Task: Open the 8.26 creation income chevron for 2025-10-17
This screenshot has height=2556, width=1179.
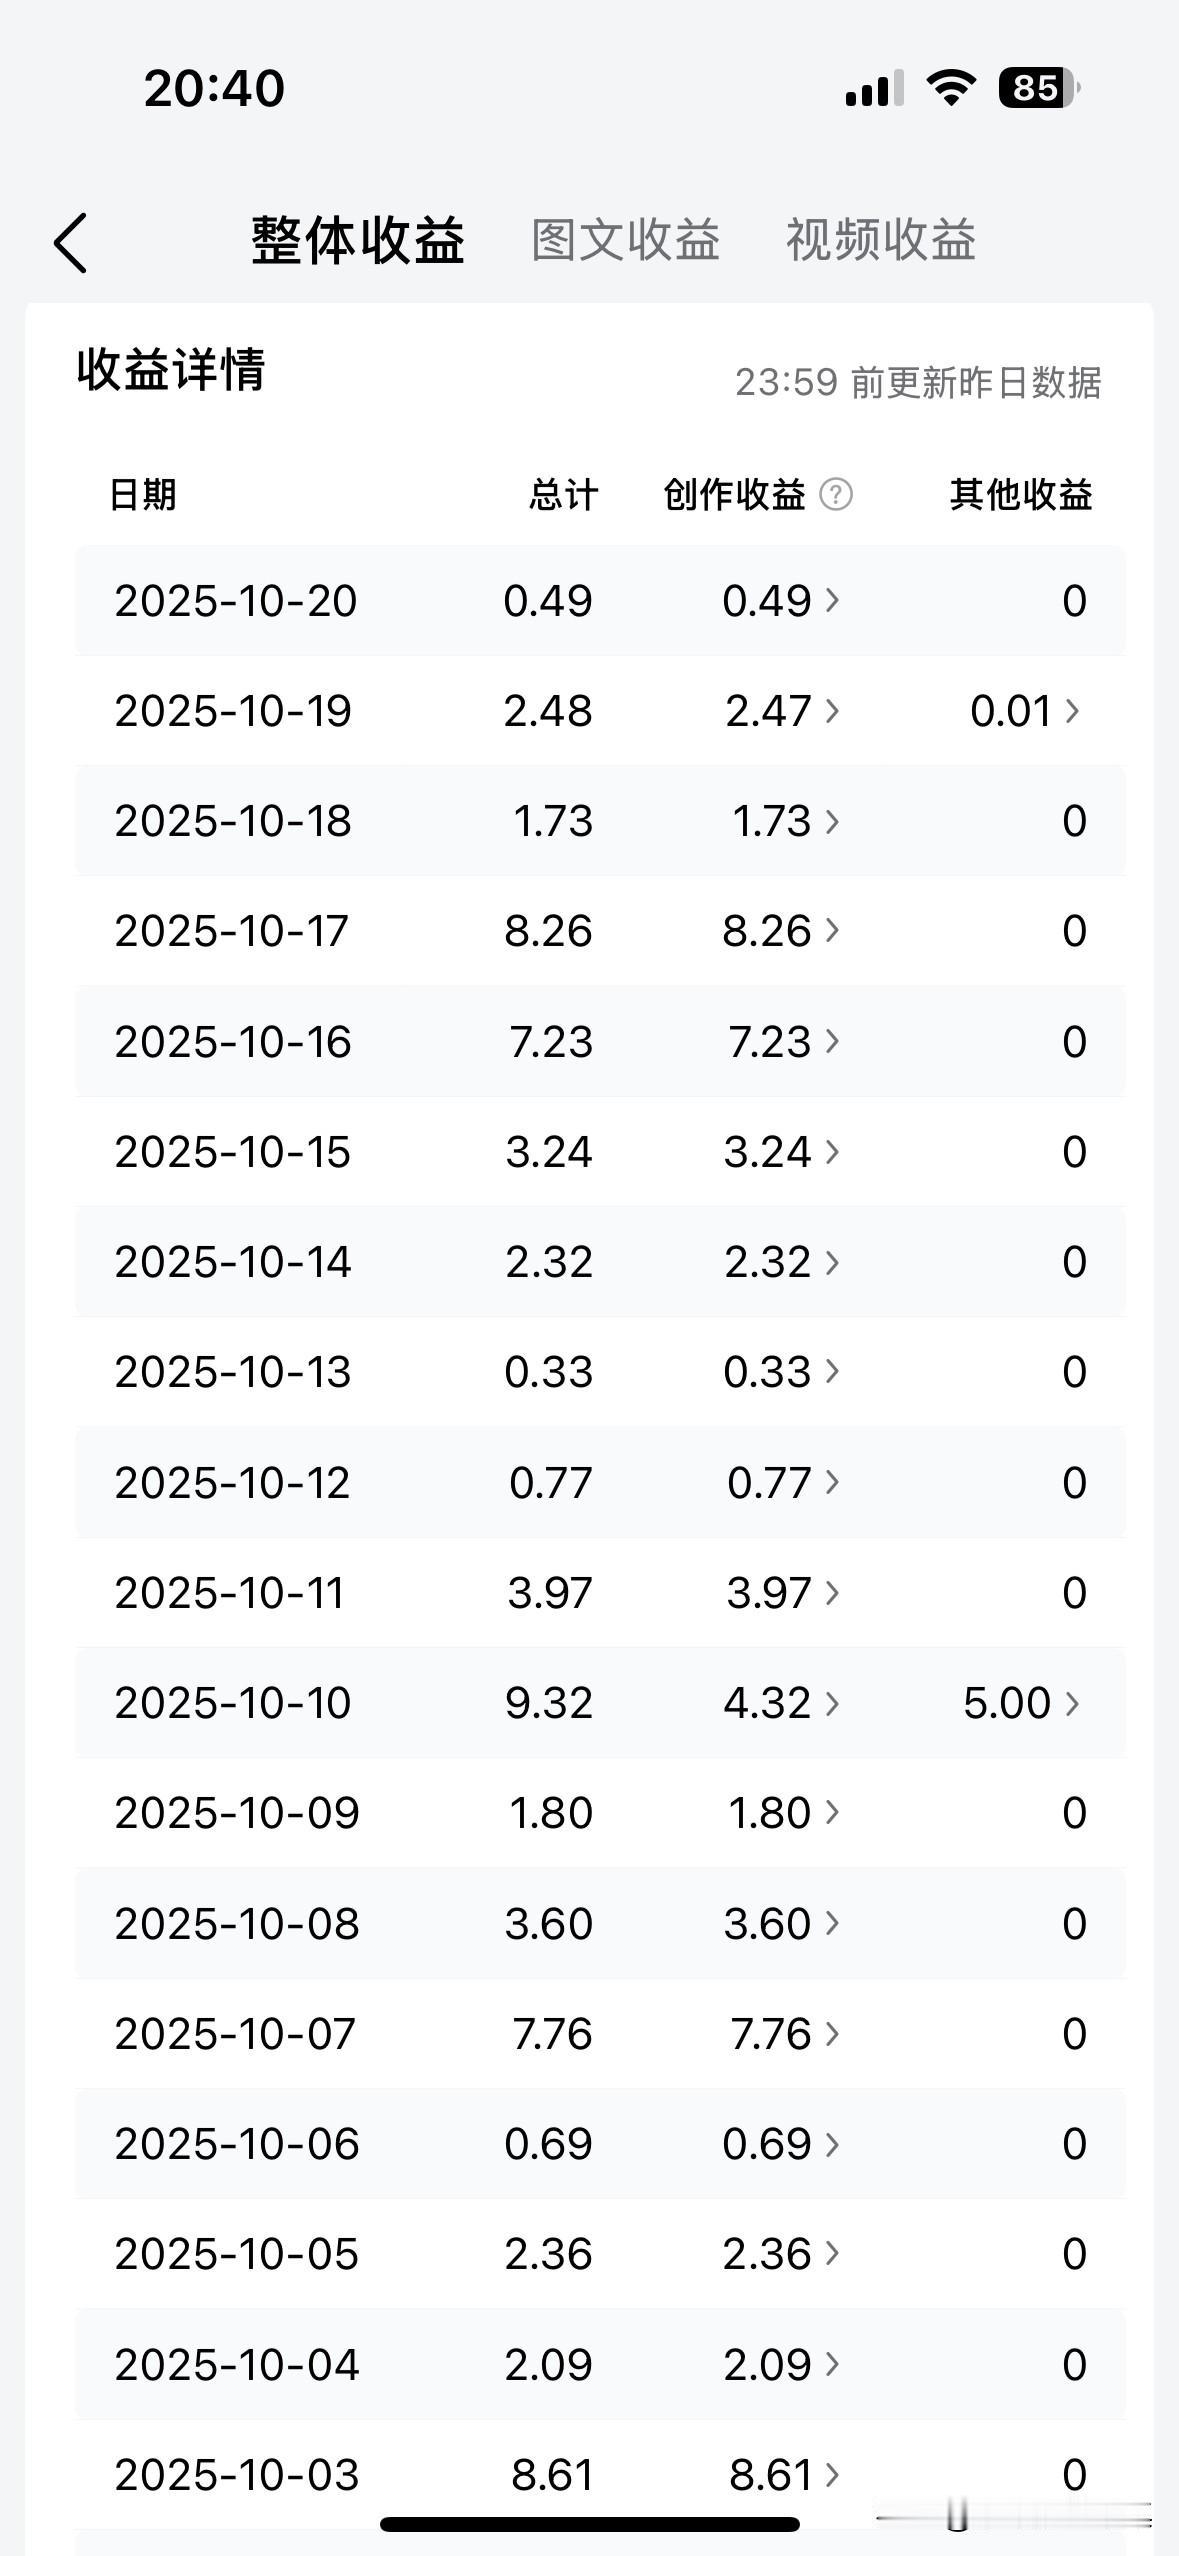Action: pos(832,931)
